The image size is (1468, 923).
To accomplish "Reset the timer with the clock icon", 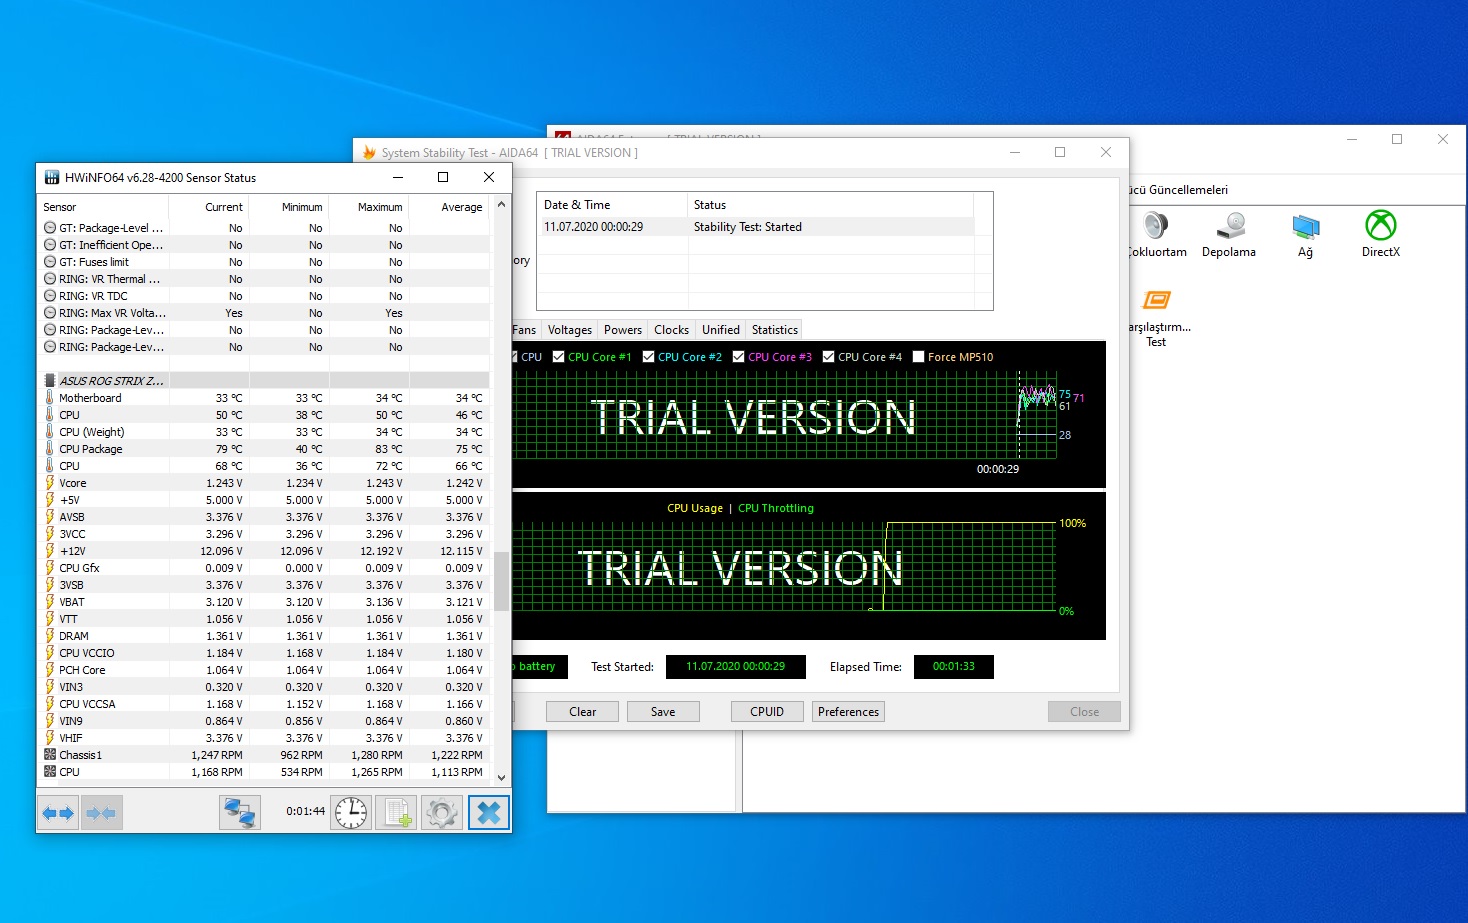I will click(x=351, y=813).
